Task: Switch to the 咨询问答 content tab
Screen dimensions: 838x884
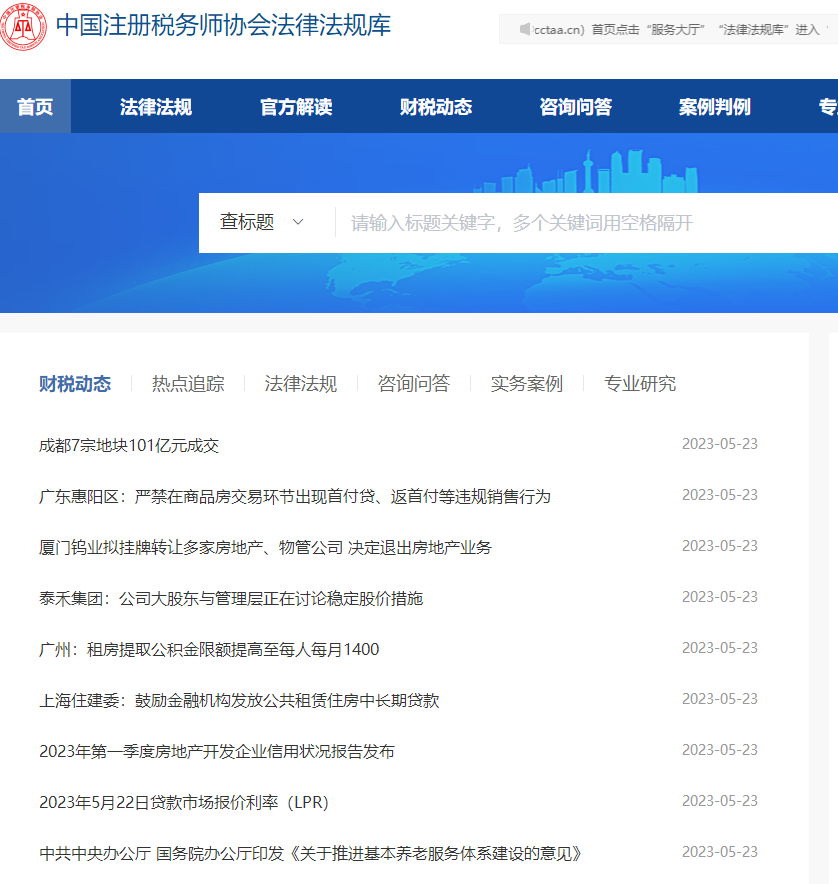Action: [x=414, y=383]
